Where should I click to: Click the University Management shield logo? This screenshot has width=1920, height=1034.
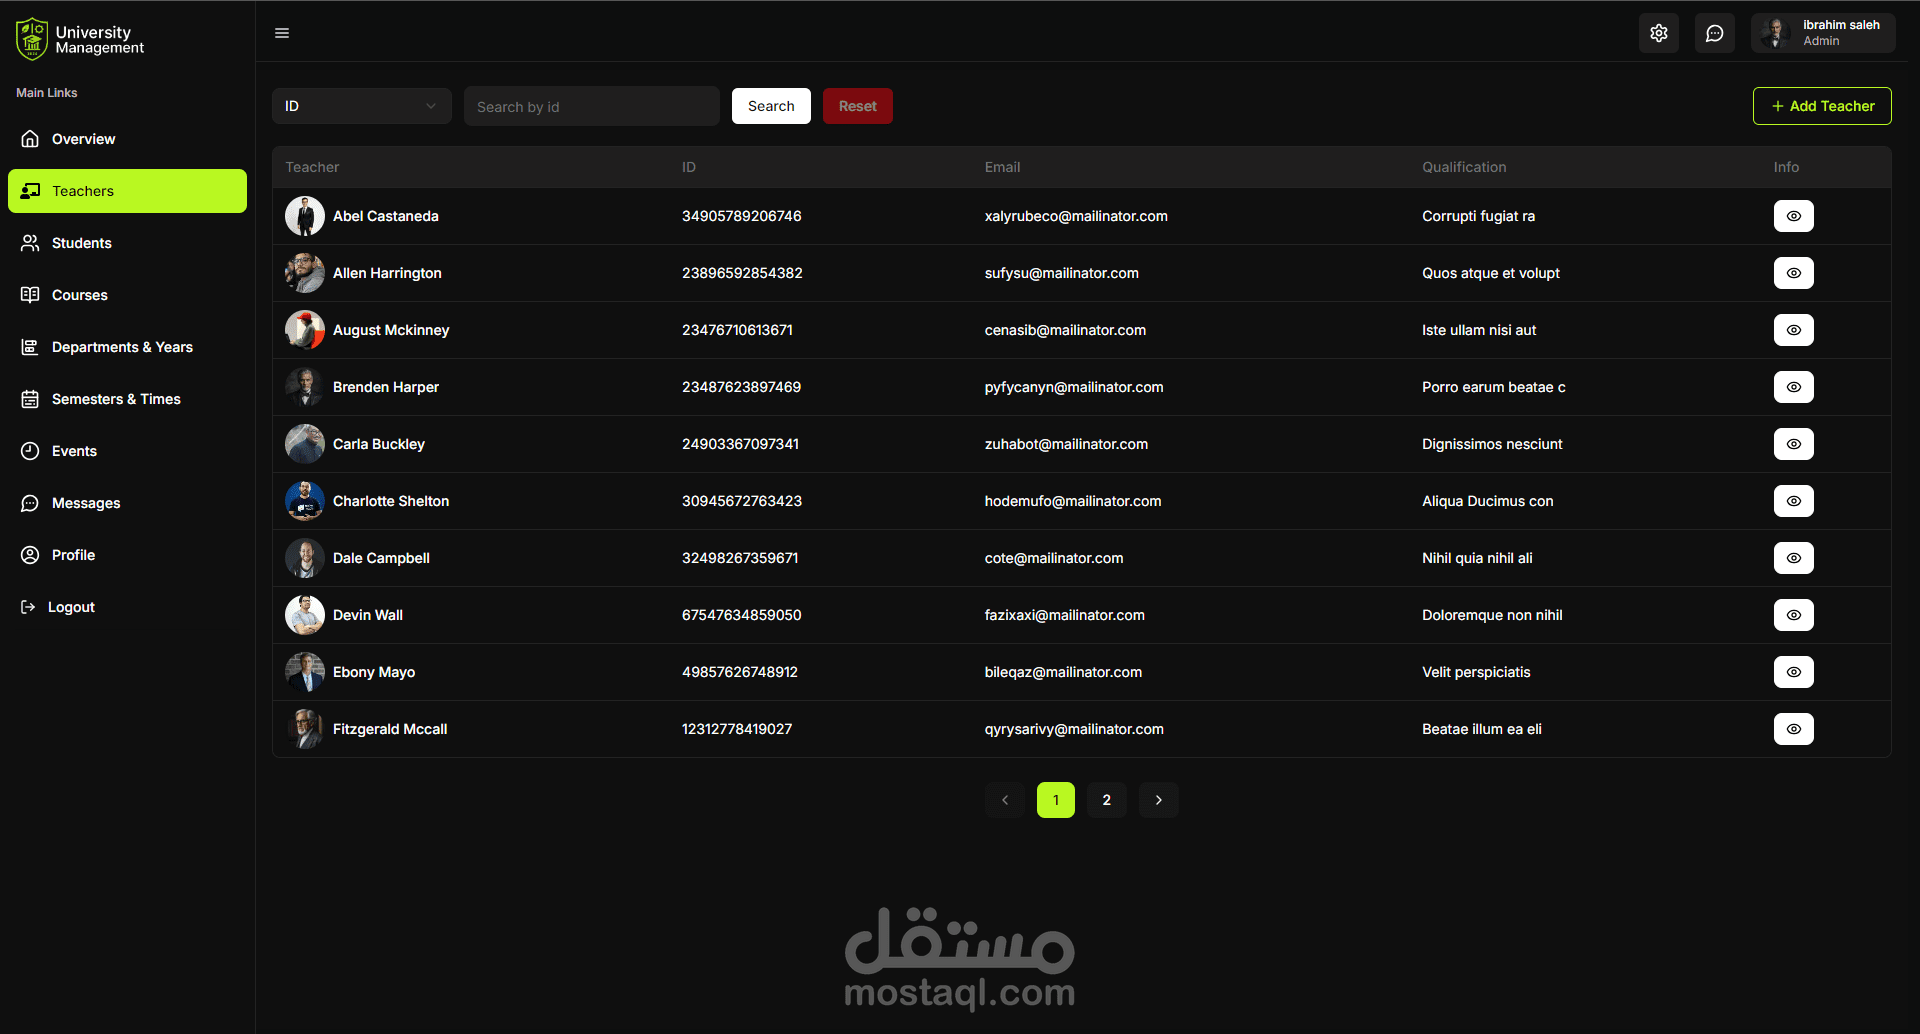(x=32, y=39)
